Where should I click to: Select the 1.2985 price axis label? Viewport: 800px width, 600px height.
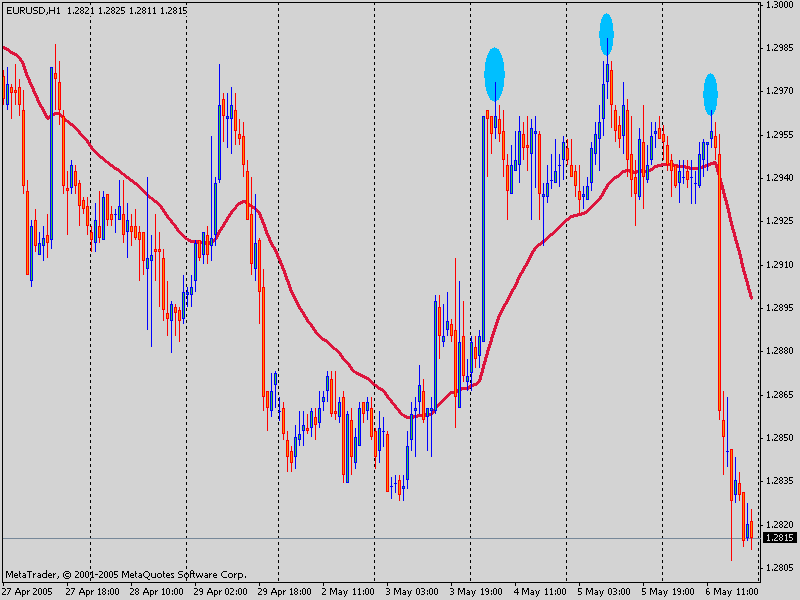coord(780,48)
